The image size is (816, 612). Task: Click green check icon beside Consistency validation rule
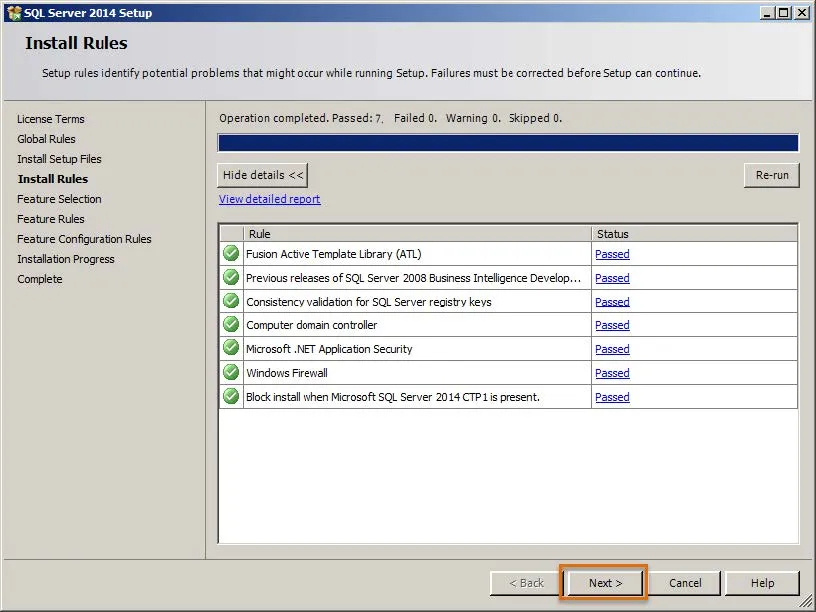[x=231, y=301]
